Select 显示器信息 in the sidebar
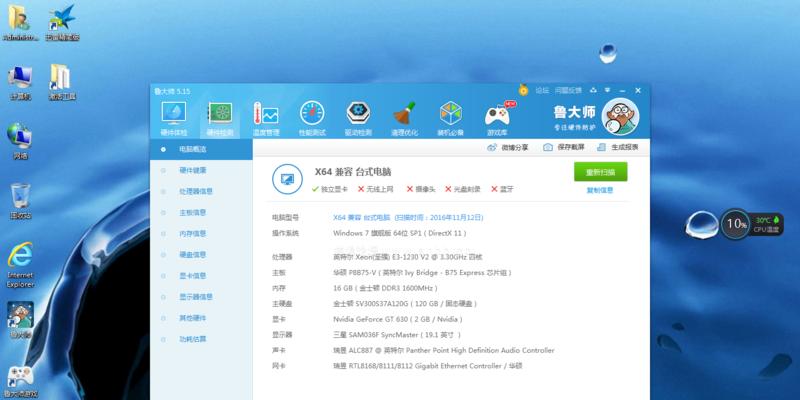The height and width of the screenshot is (400, 800). [201, 297]
